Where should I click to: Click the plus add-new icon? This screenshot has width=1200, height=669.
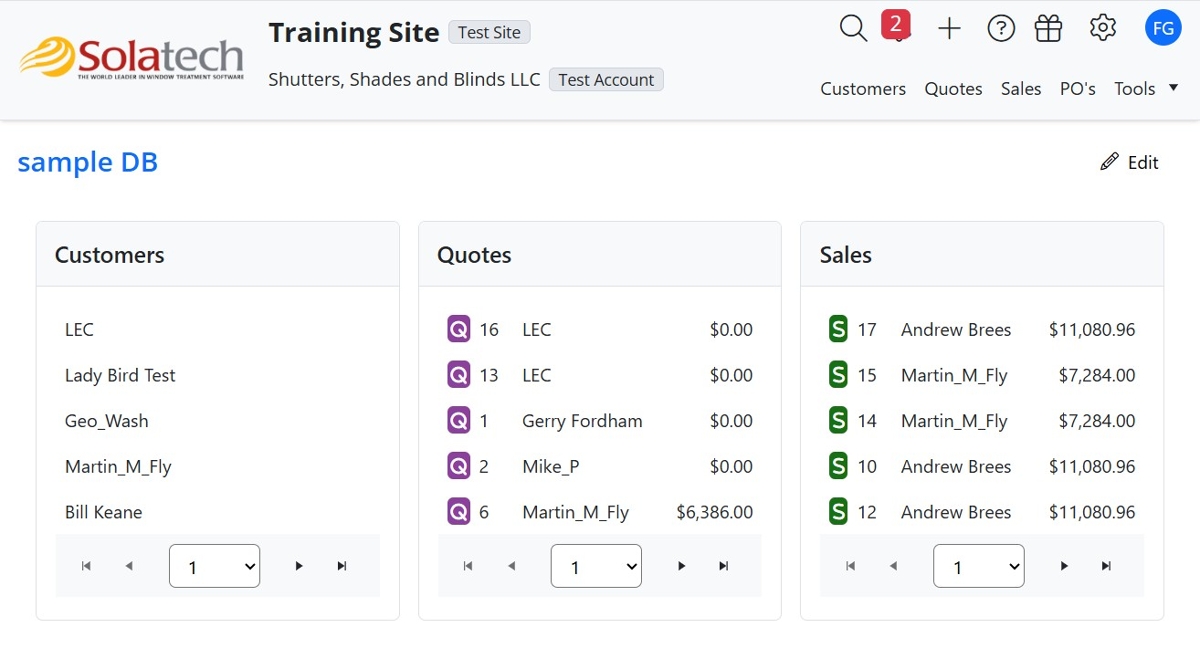point(949,29)
